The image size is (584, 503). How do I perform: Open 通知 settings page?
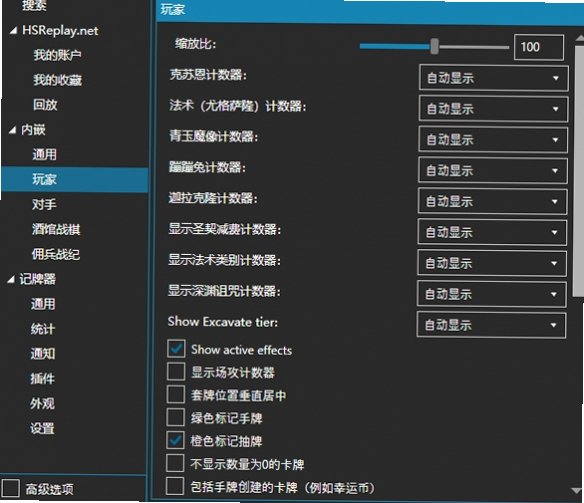[x=42, y=353]
